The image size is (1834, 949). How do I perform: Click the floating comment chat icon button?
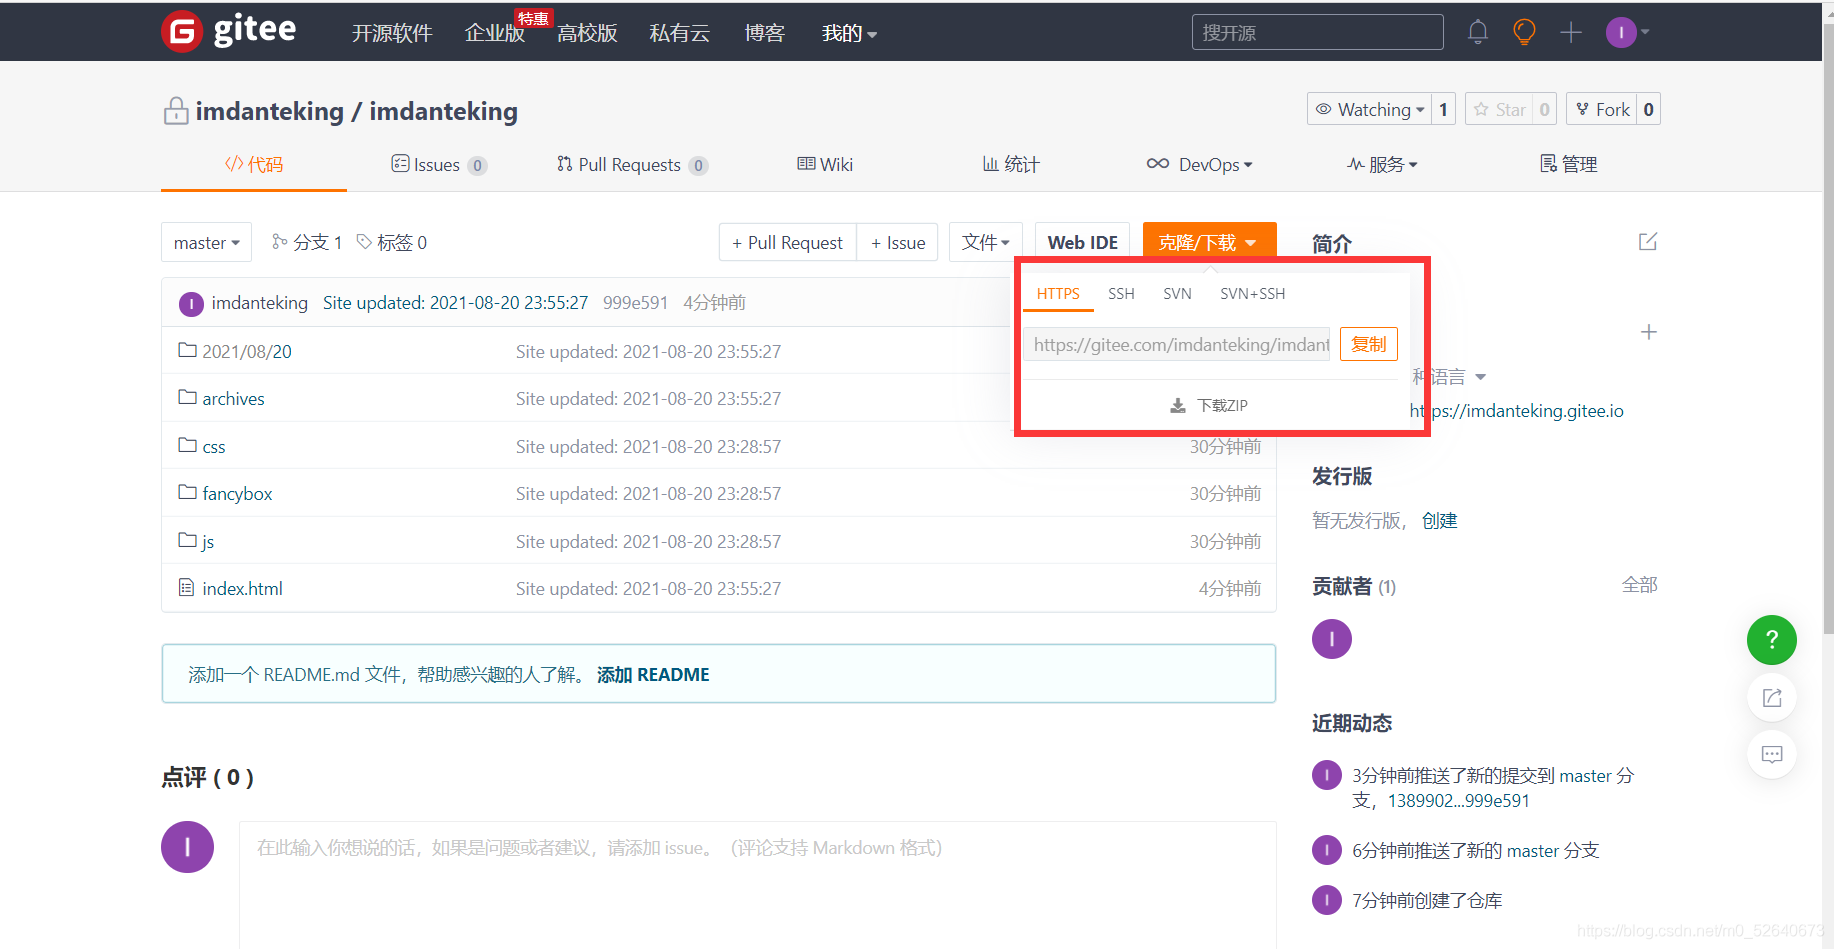1772,754
